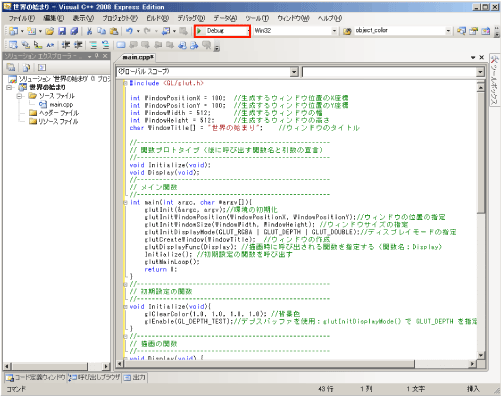The width and height of the screenshot is (501, 396).
Task: Click the 43 行 line indicator in status bar
Action: point(325,389)
